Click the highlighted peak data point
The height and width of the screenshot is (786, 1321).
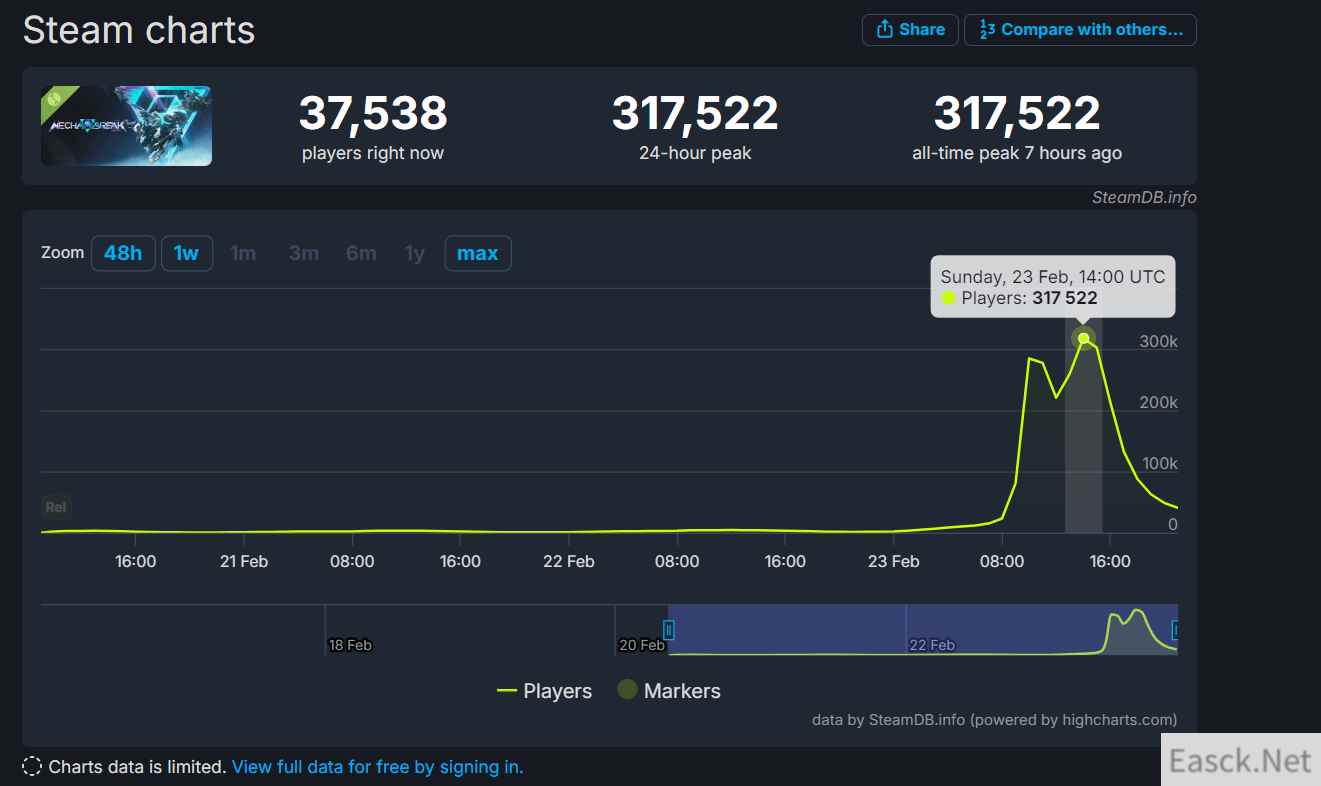[1083, 338]
